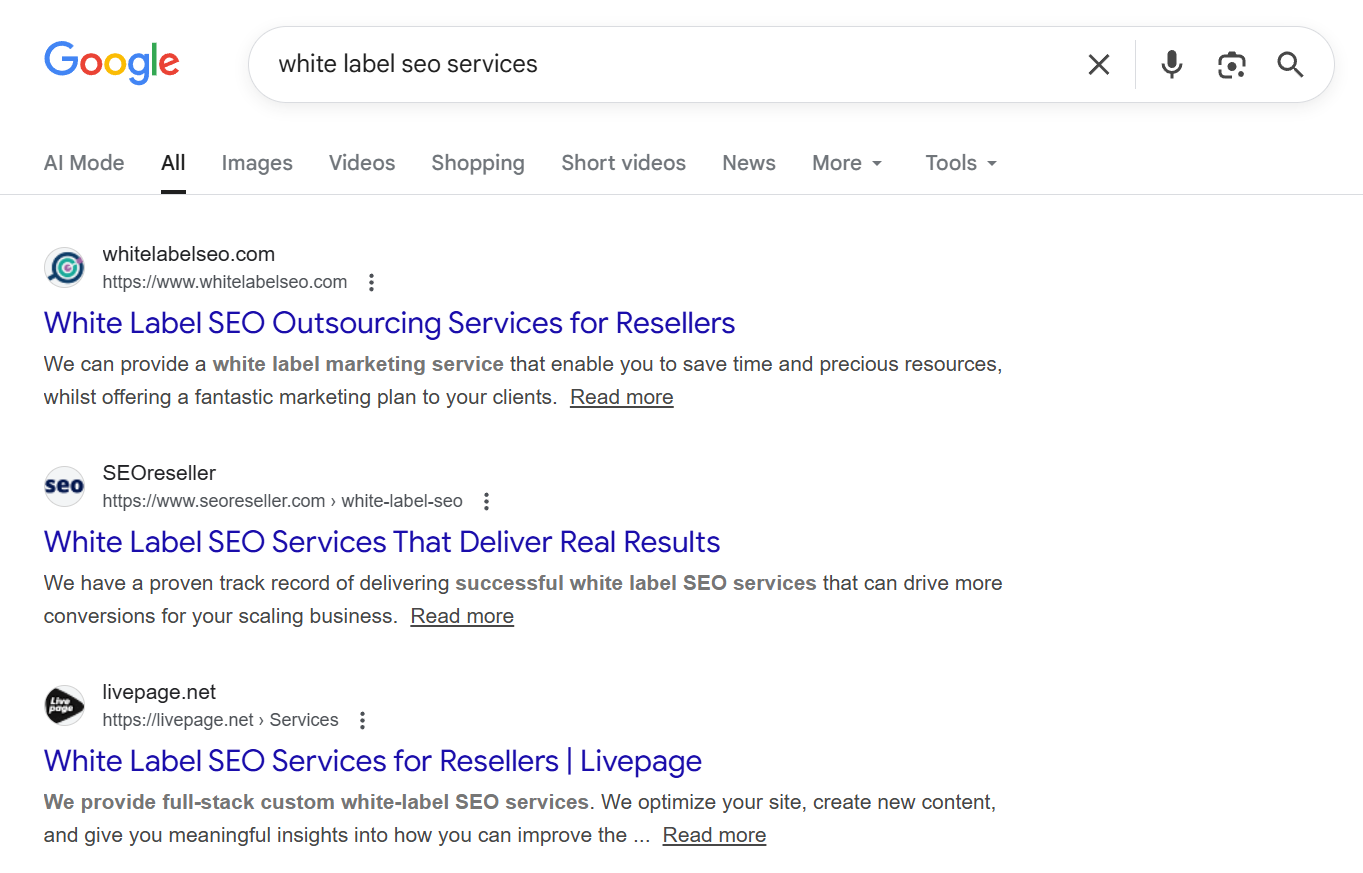Switch to the News tab
This screenshot has height=873, width=1363.
pos(748,162)
